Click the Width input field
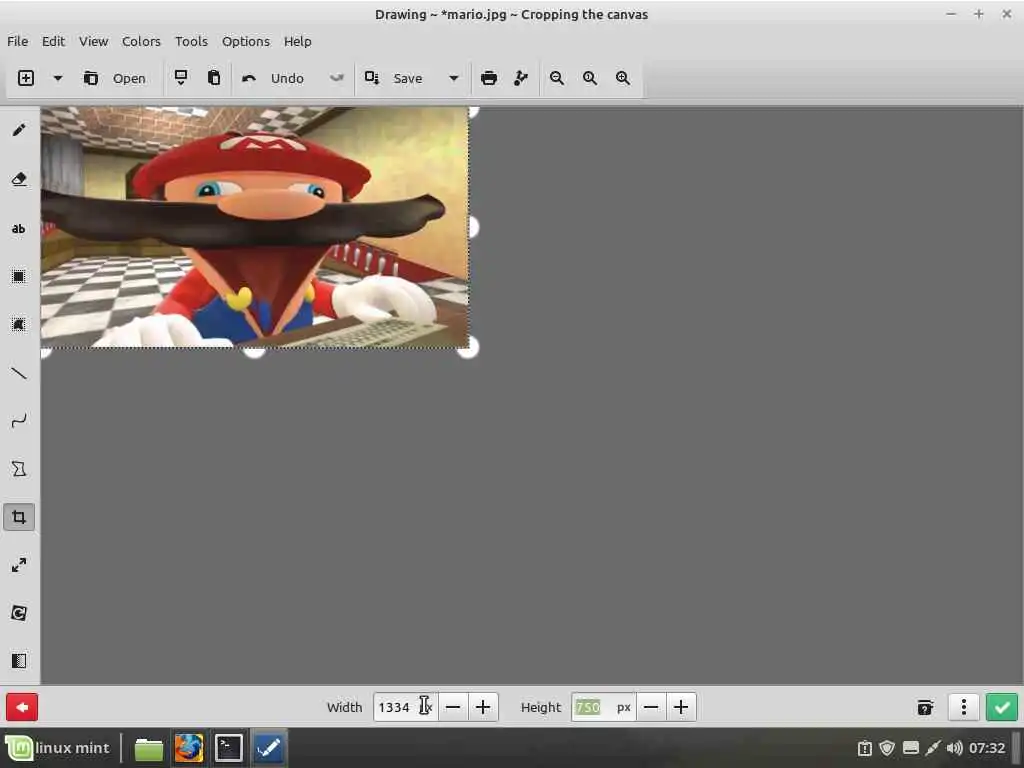The height and width of the screenshot is (768, 1024). coord(405,707)
